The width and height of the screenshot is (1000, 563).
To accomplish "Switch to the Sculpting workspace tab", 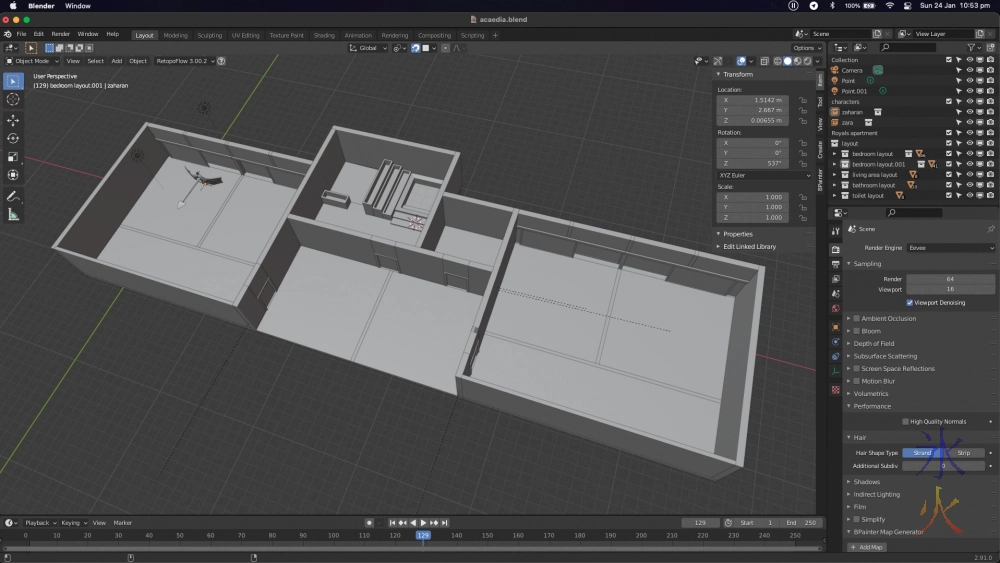I will (x=210, y=35).
